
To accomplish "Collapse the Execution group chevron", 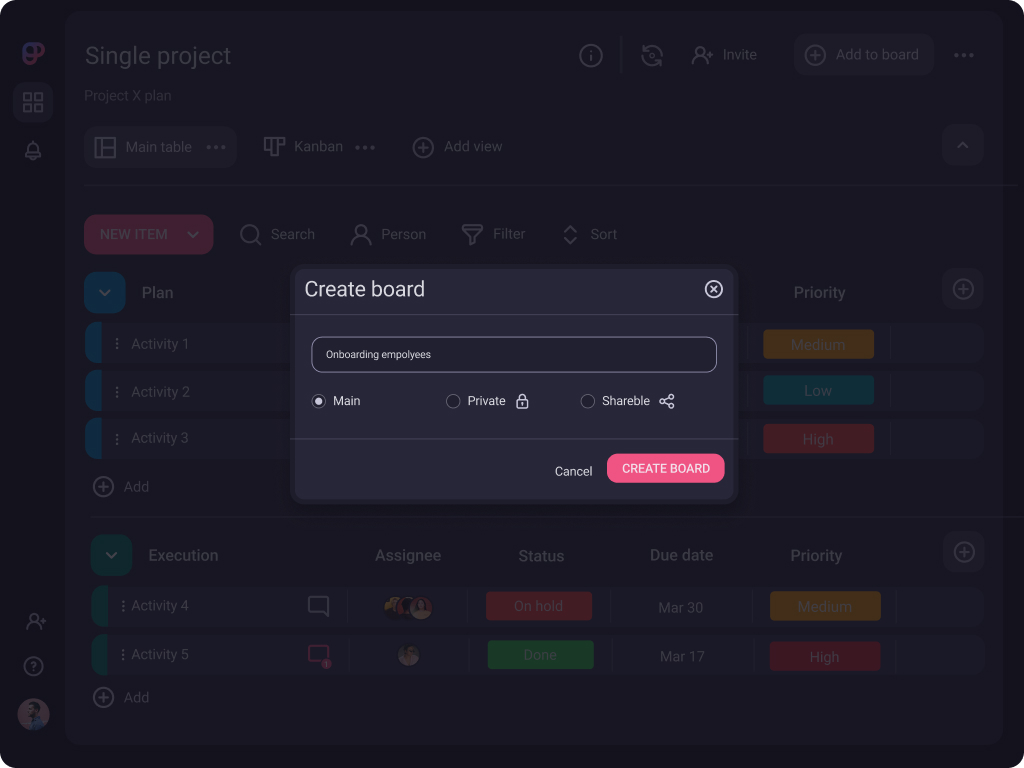I will [111, 555].
